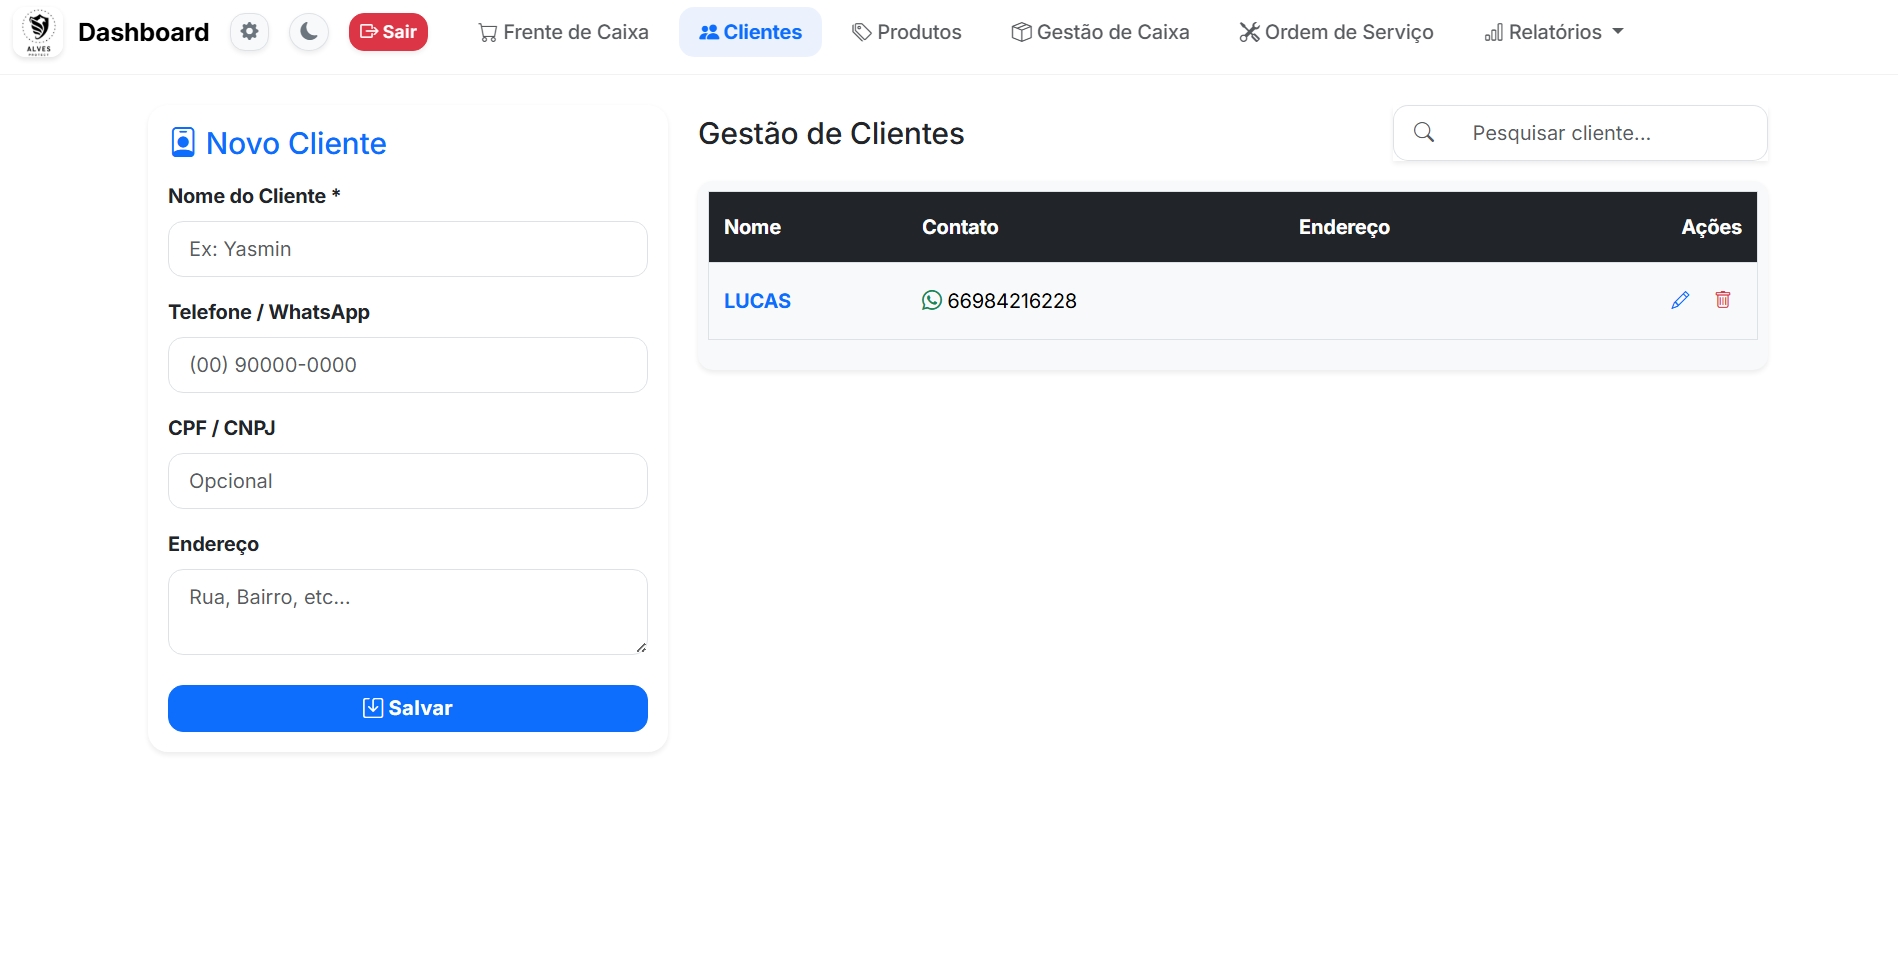
Task: Click the Contato column header
Action: [960, 227]
